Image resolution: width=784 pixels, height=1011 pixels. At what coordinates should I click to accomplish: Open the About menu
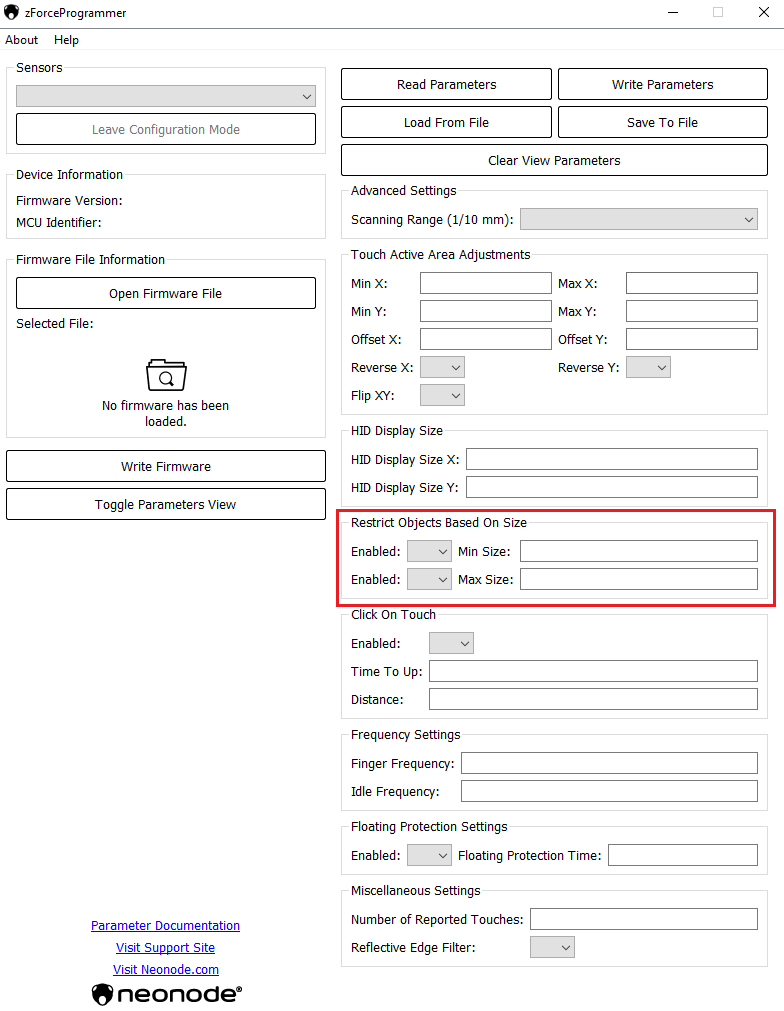click(x=22, y=40)
